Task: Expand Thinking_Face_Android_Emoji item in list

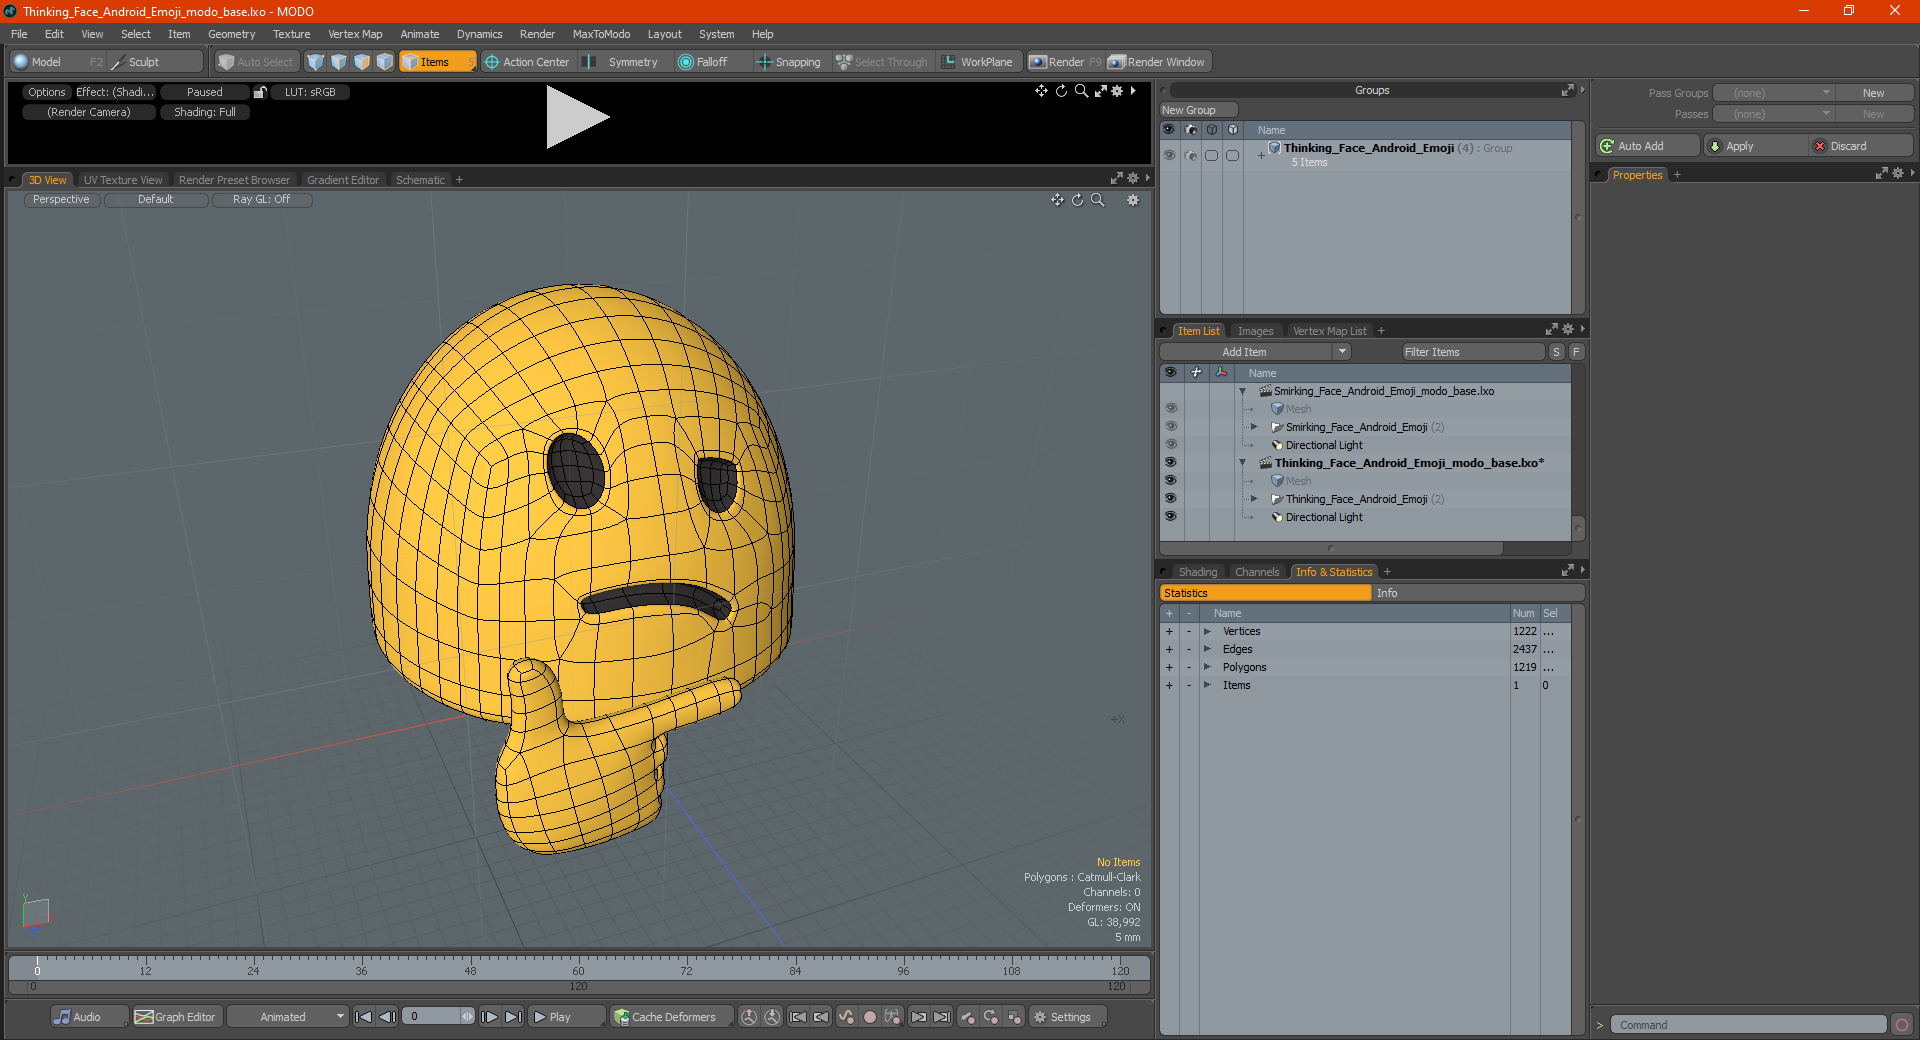Action: click(1254, 499)
